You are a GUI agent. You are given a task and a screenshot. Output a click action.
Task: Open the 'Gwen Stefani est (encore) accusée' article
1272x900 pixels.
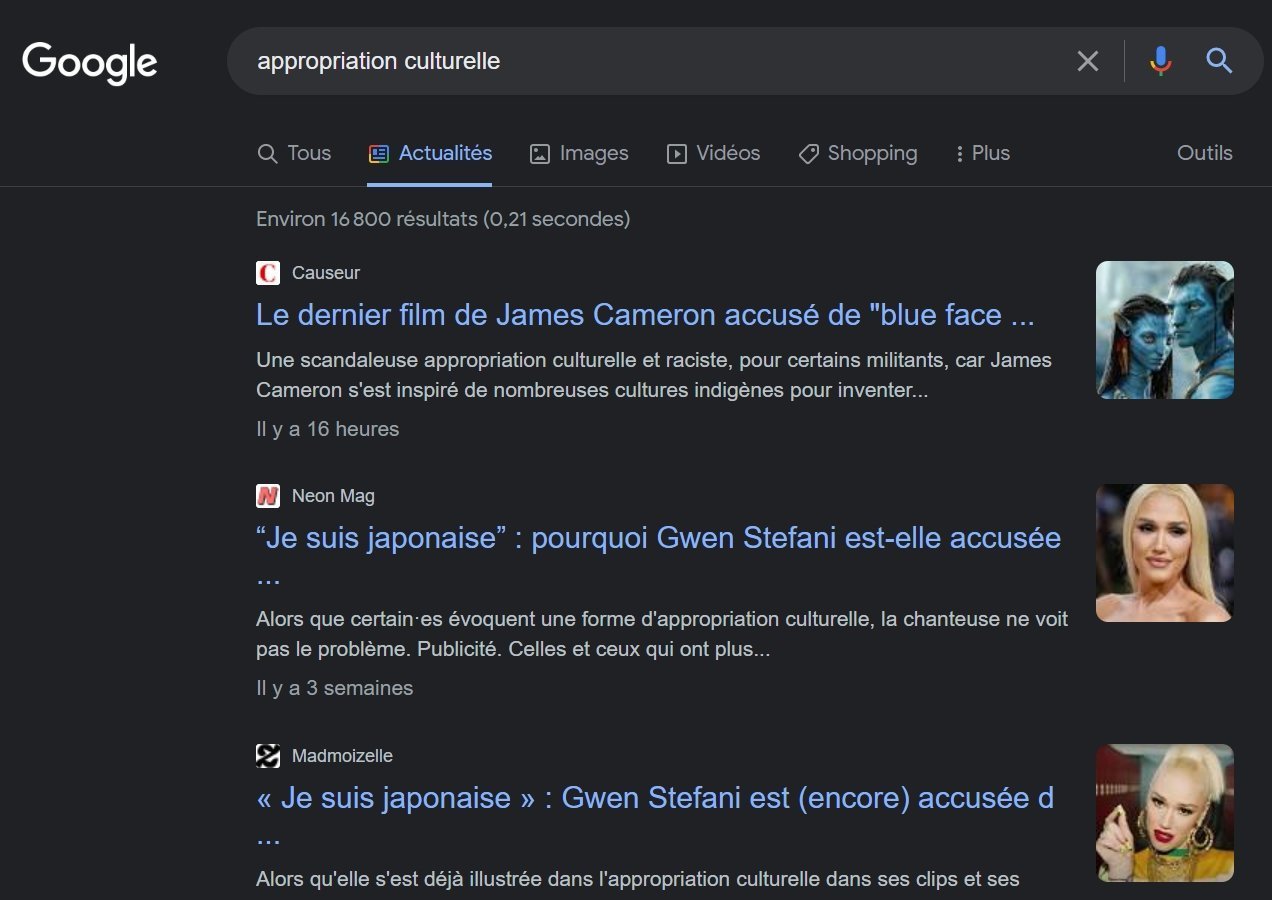click(655, 816)
